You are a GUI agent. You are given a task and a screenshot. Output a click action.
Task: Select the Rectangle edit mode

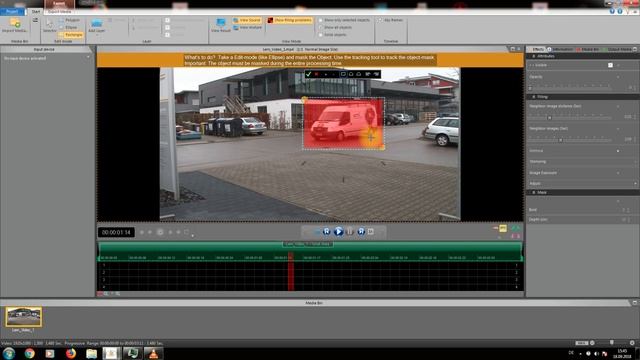tap(71, 35)
